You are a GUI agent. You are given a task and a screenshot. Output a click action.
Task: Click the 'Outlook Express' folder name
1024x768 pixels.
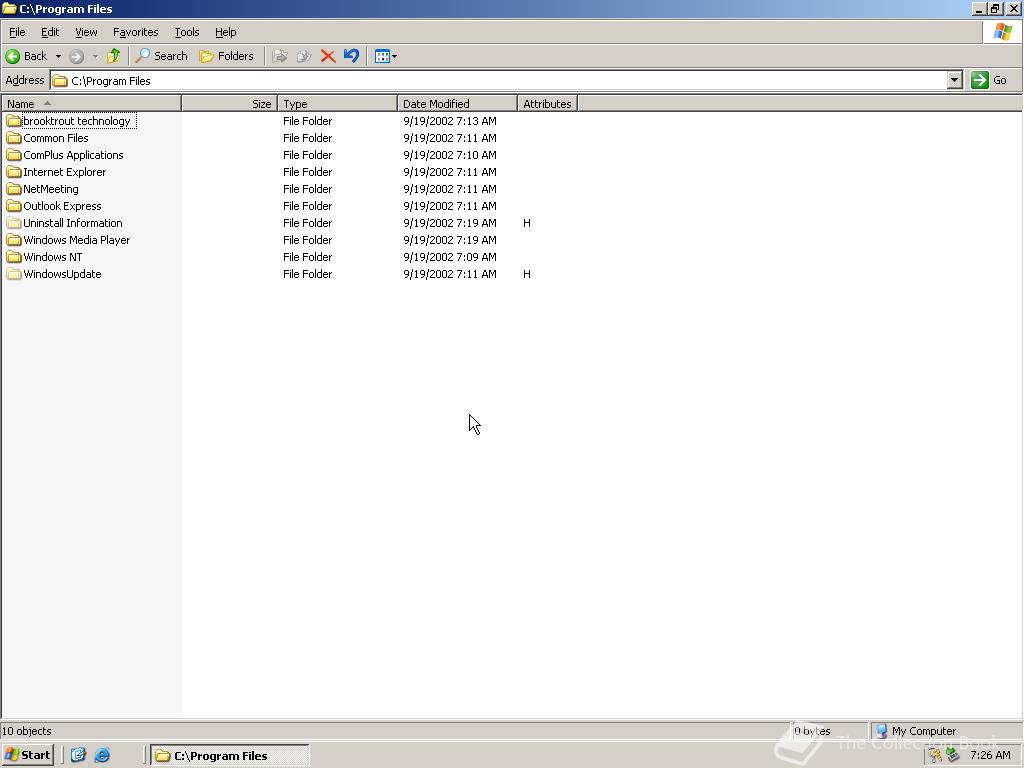point(63,206)
